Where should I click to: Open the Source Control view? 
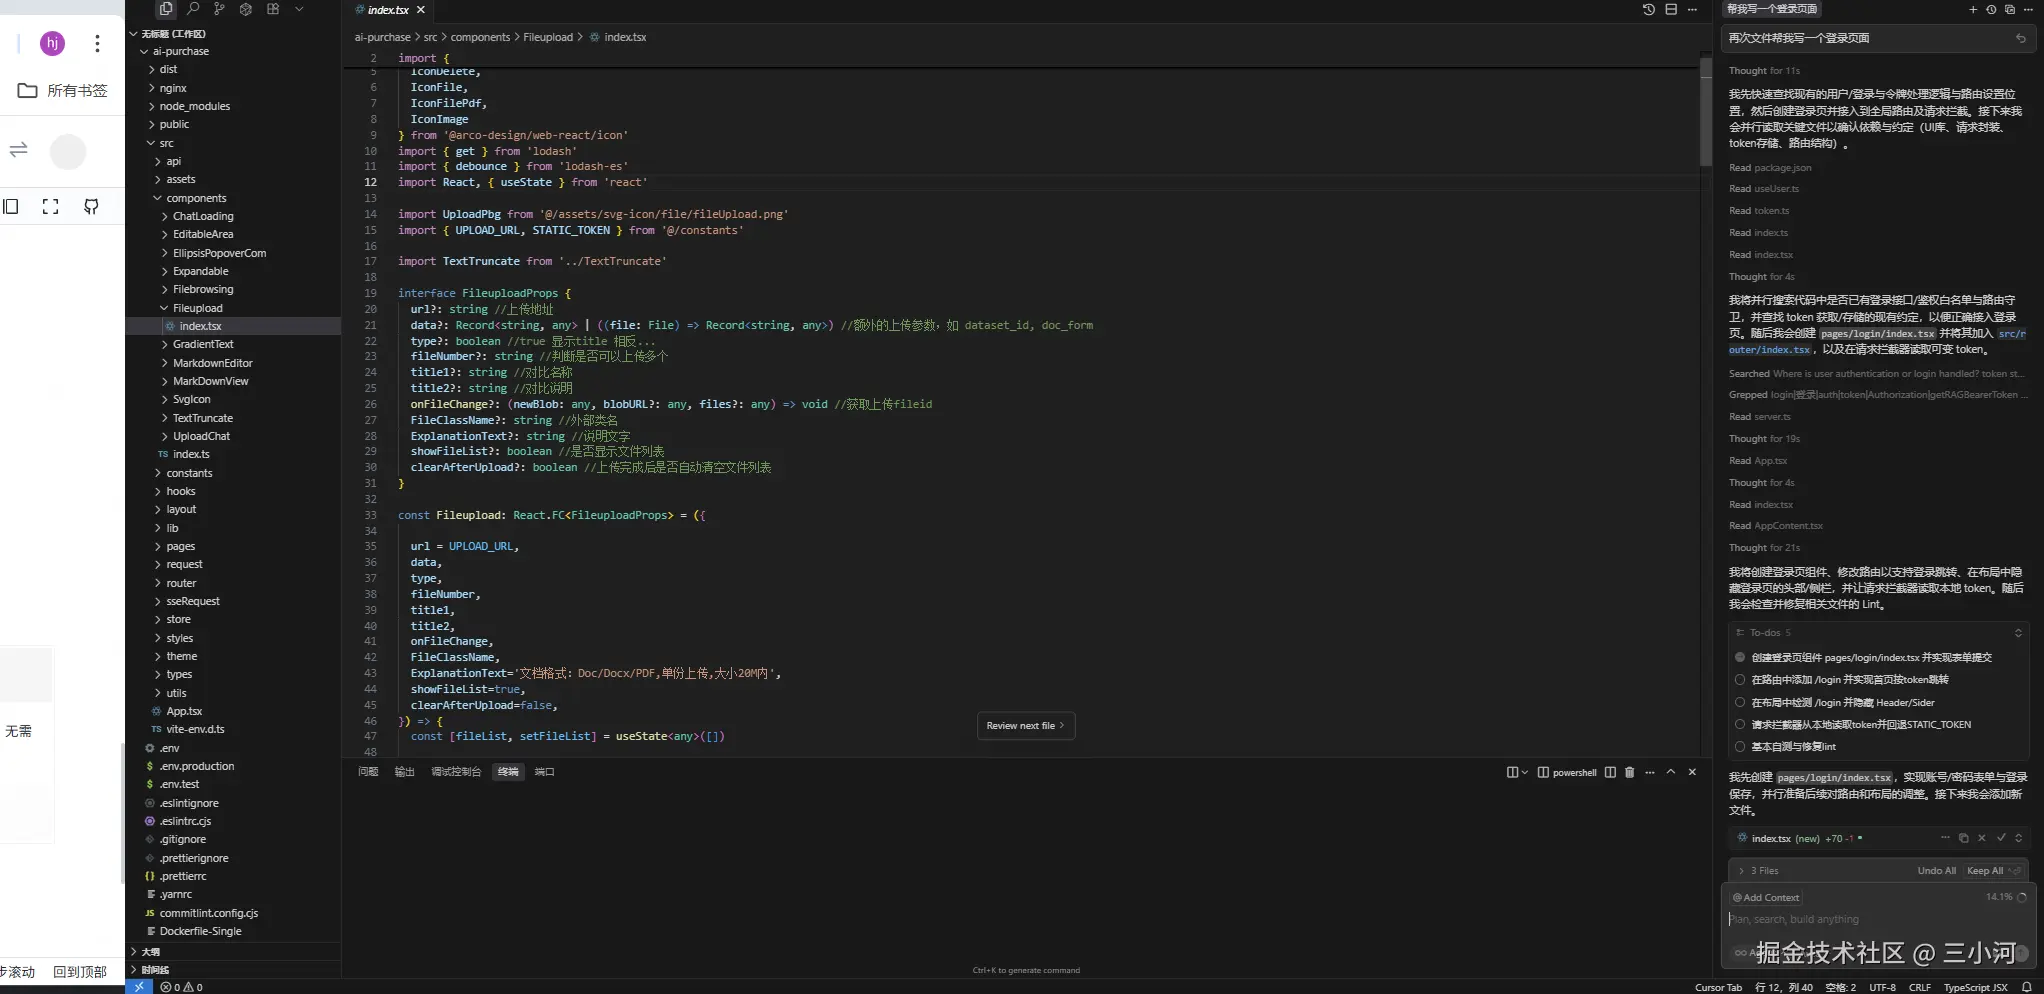(219, 9)
